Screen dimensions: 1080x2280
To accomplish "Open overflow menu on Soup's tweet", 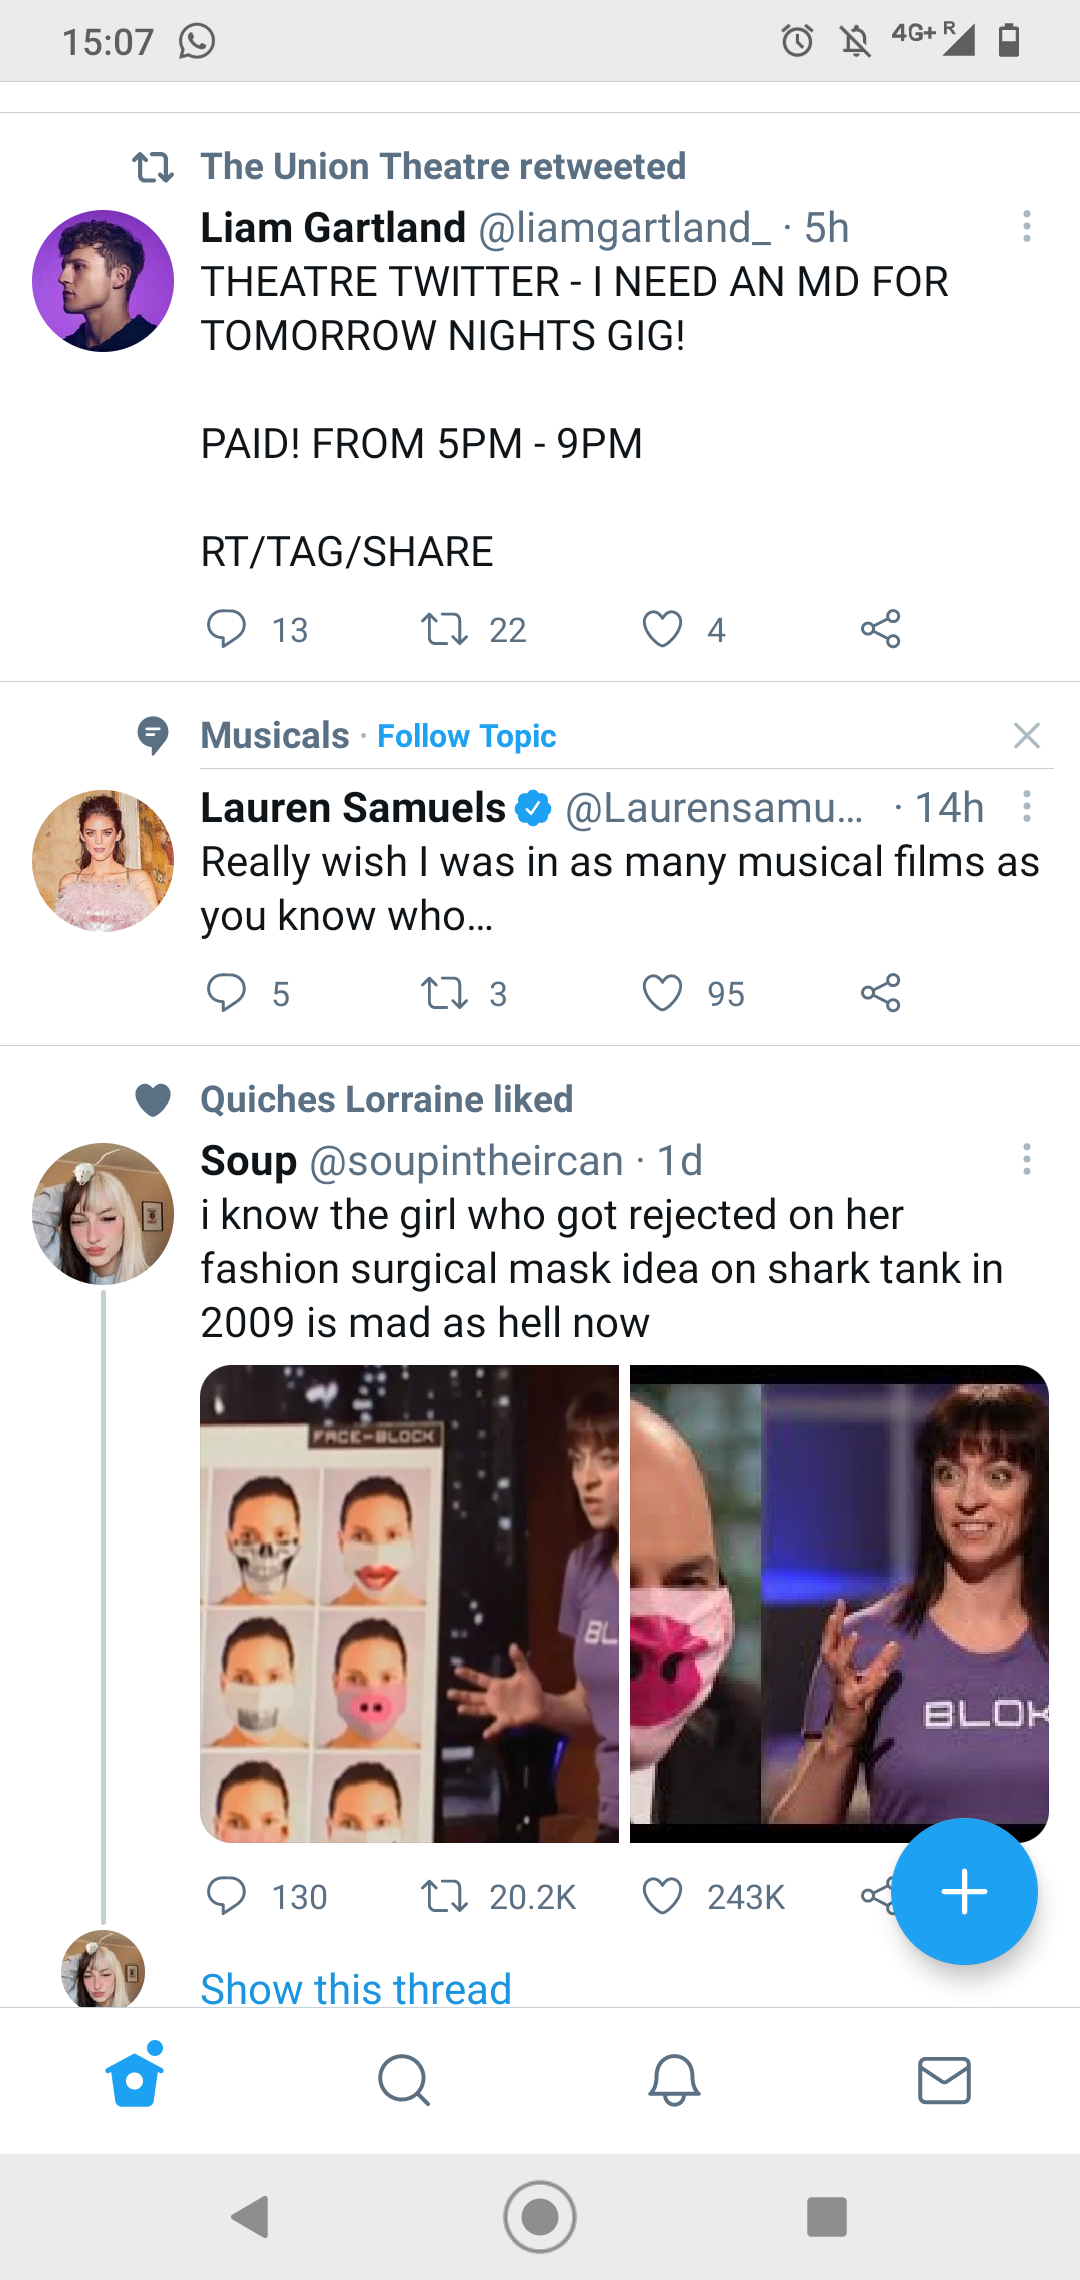I will 1026,1160.
